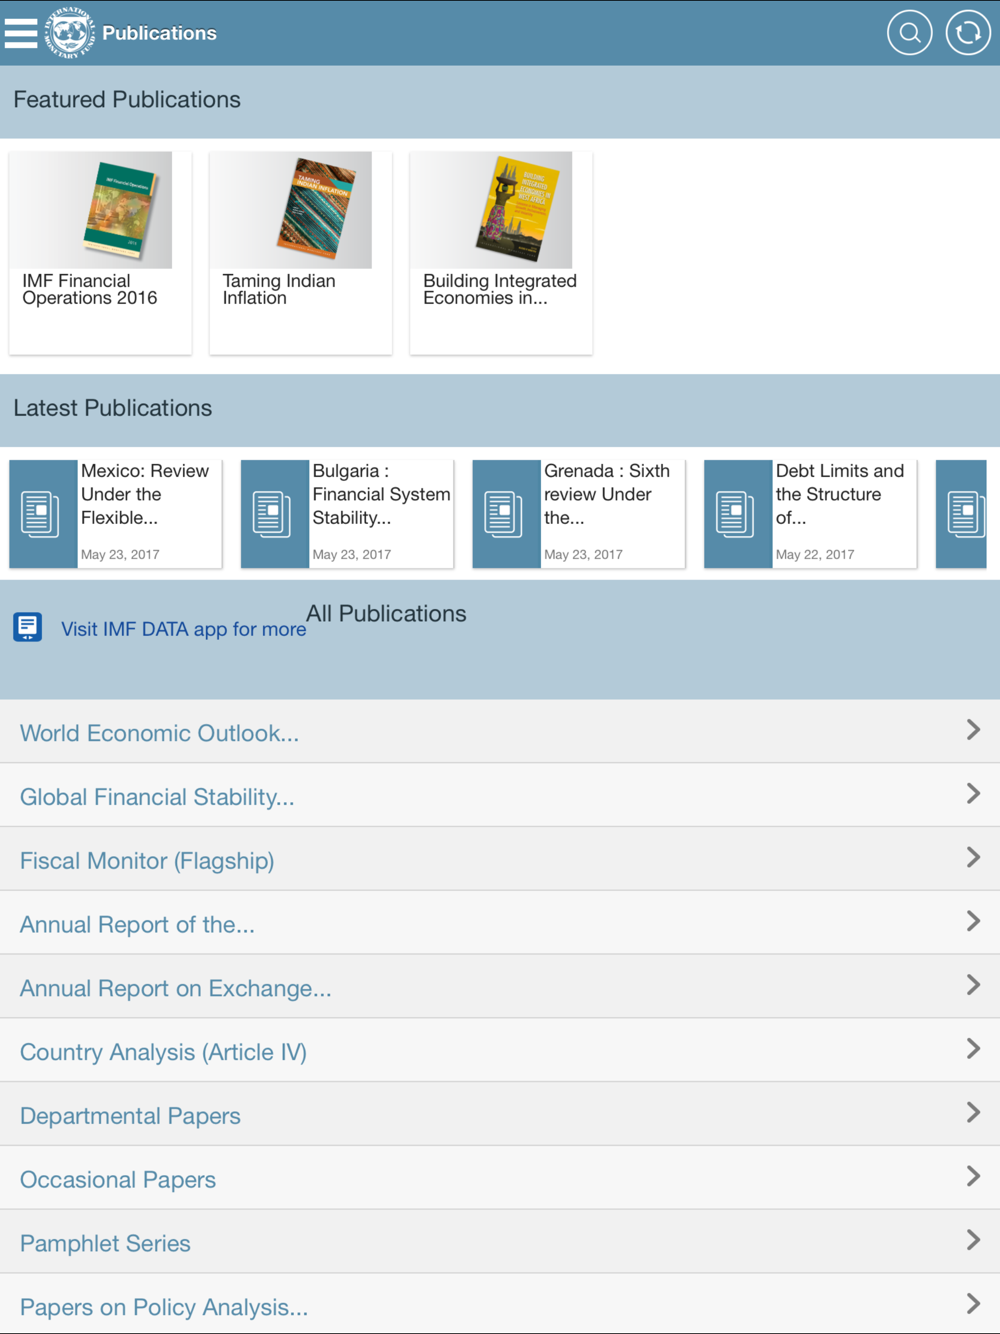Tap the partially visible fifth publication card
This screenshot has height=1334, width=1000.
(961, 514)
